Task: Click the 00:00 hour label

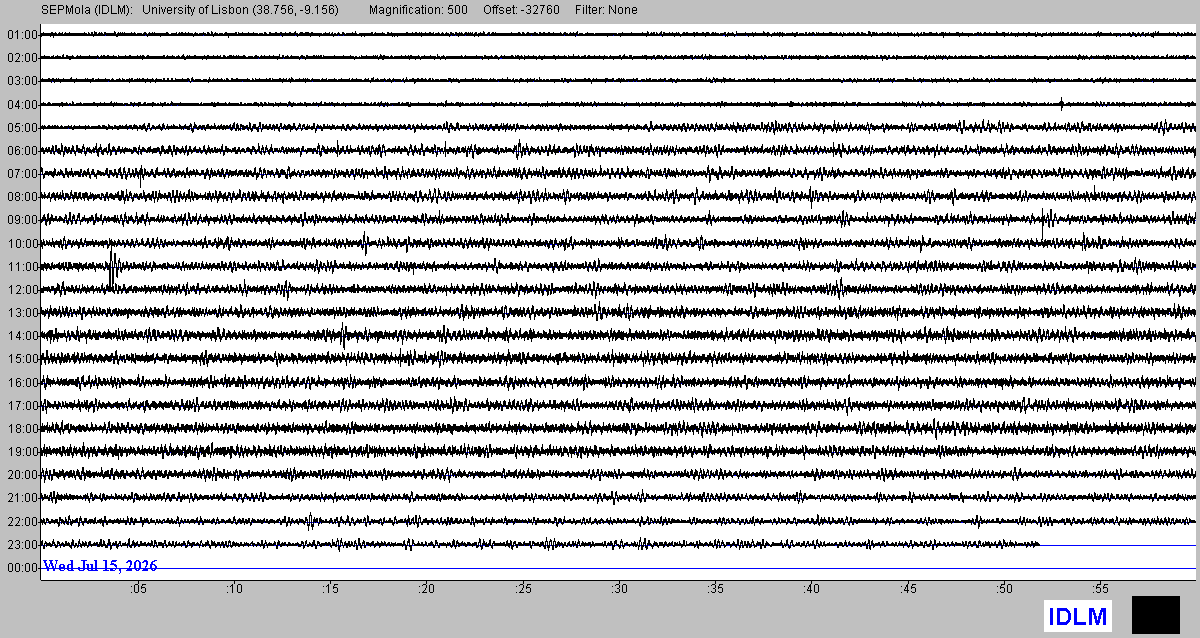Action: tap(22, 568)
